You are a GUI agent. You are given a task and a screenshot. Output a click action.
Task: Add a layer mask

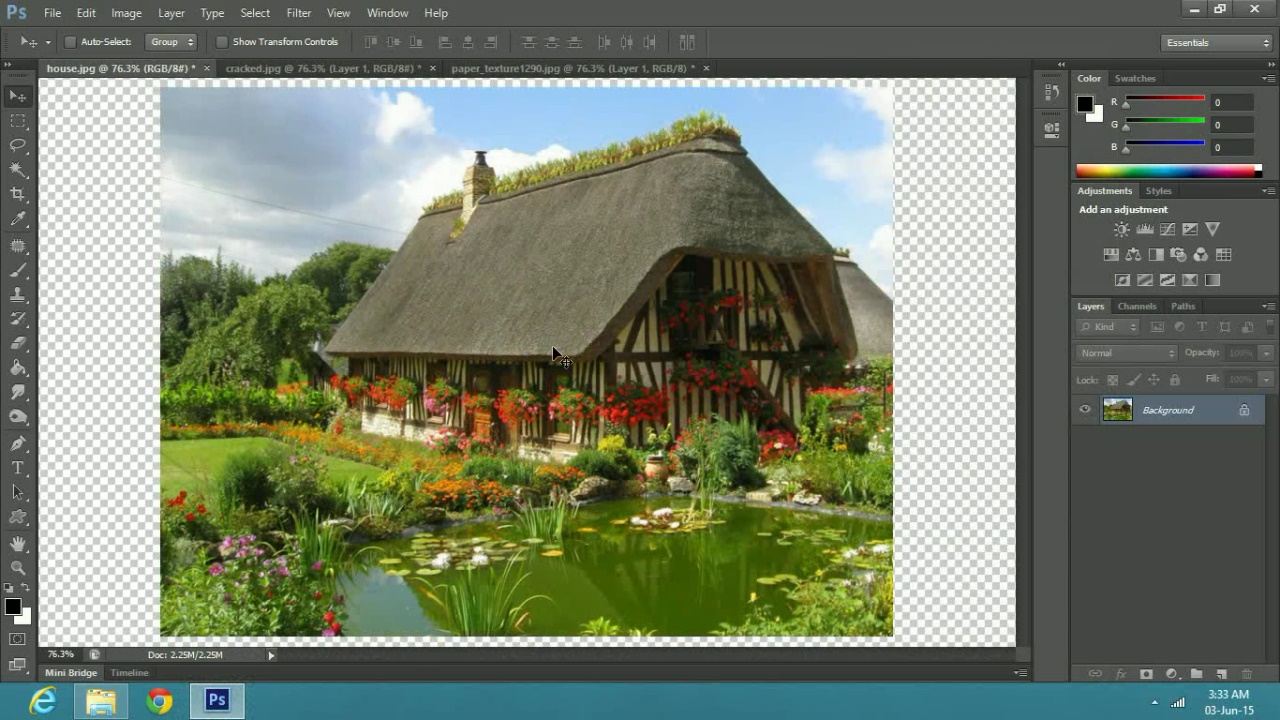1146,675
